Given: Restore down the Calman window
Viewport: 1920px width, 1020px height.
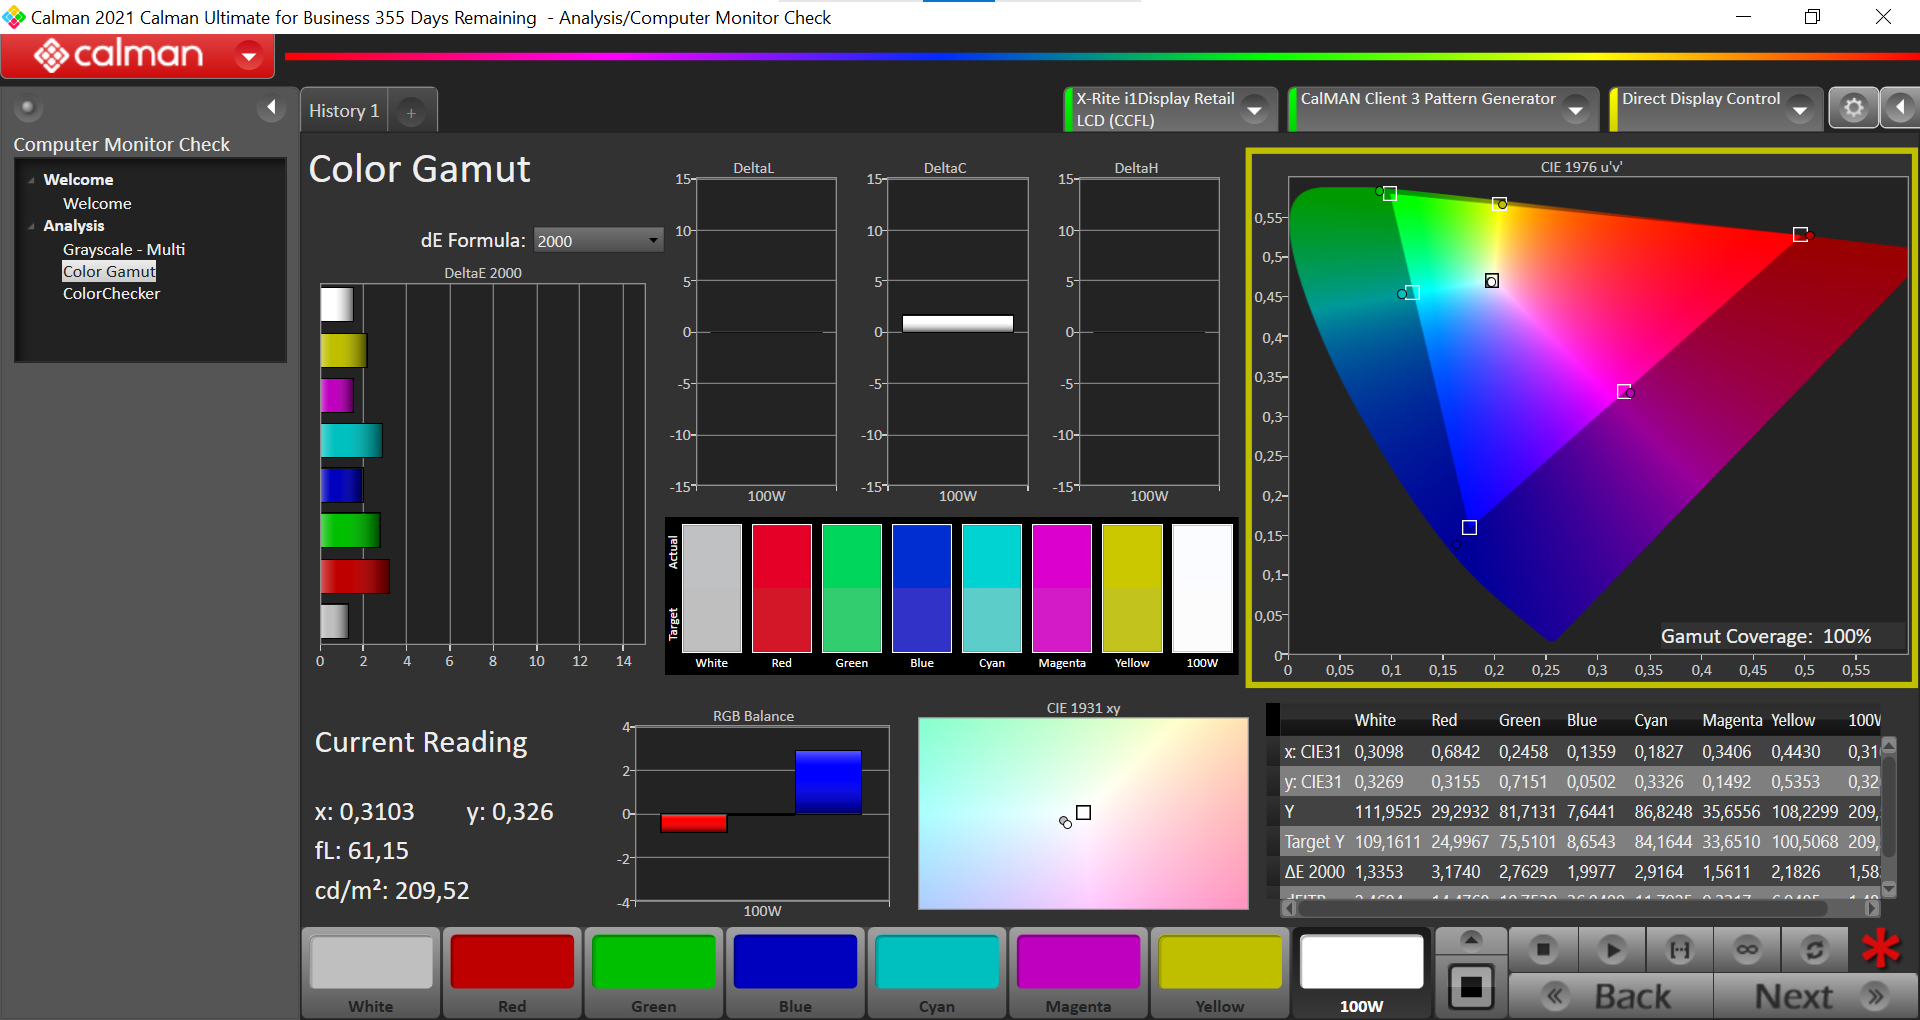Looking at the screenshot, I should (x=1812, y=17).
